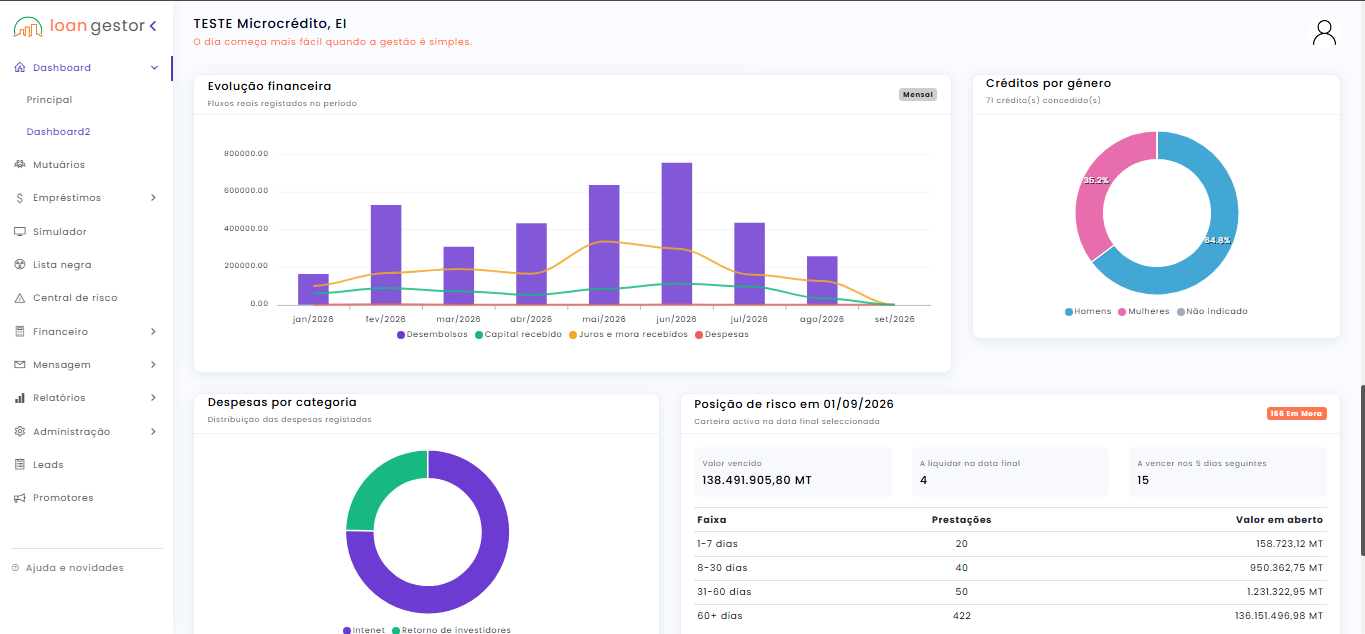The image size is (1365, 634).
Task: Click the Empréstimos dollar icon
Action: pos(20,198)
